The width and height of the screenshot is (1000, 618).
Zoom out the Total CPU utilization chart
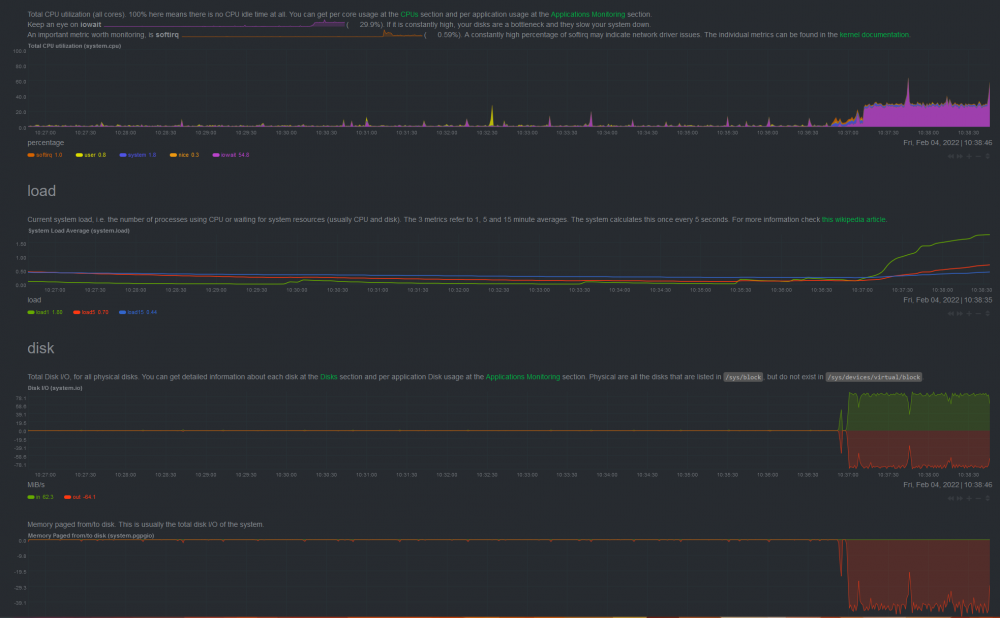978,156
